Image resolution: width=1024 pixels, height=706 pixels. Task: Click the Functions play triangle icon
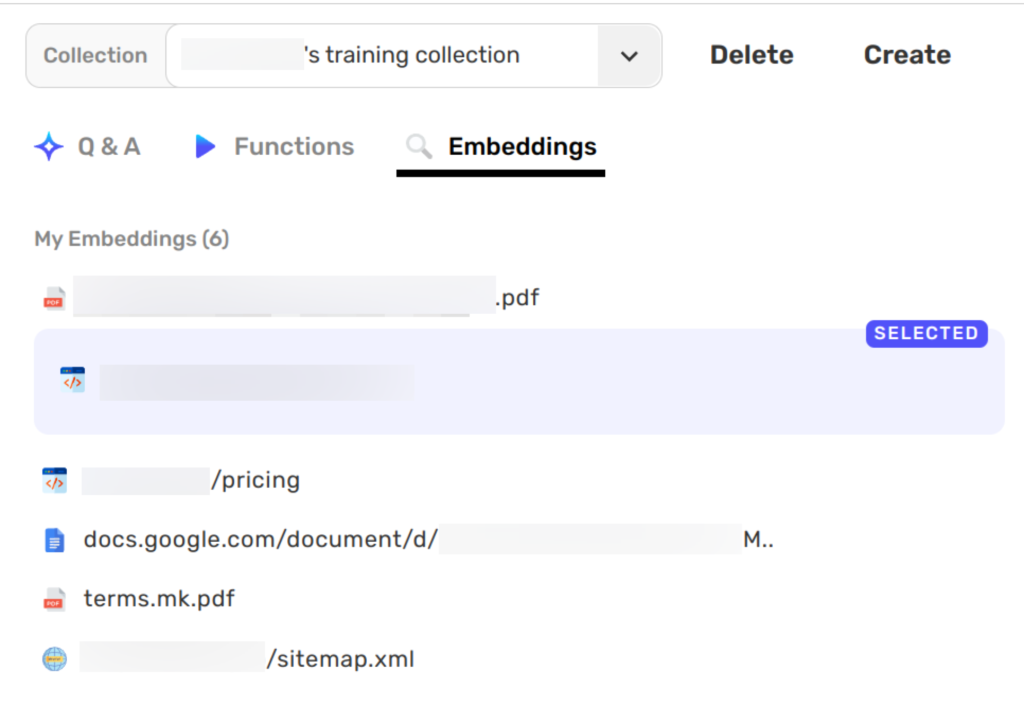tap(205, 147)
